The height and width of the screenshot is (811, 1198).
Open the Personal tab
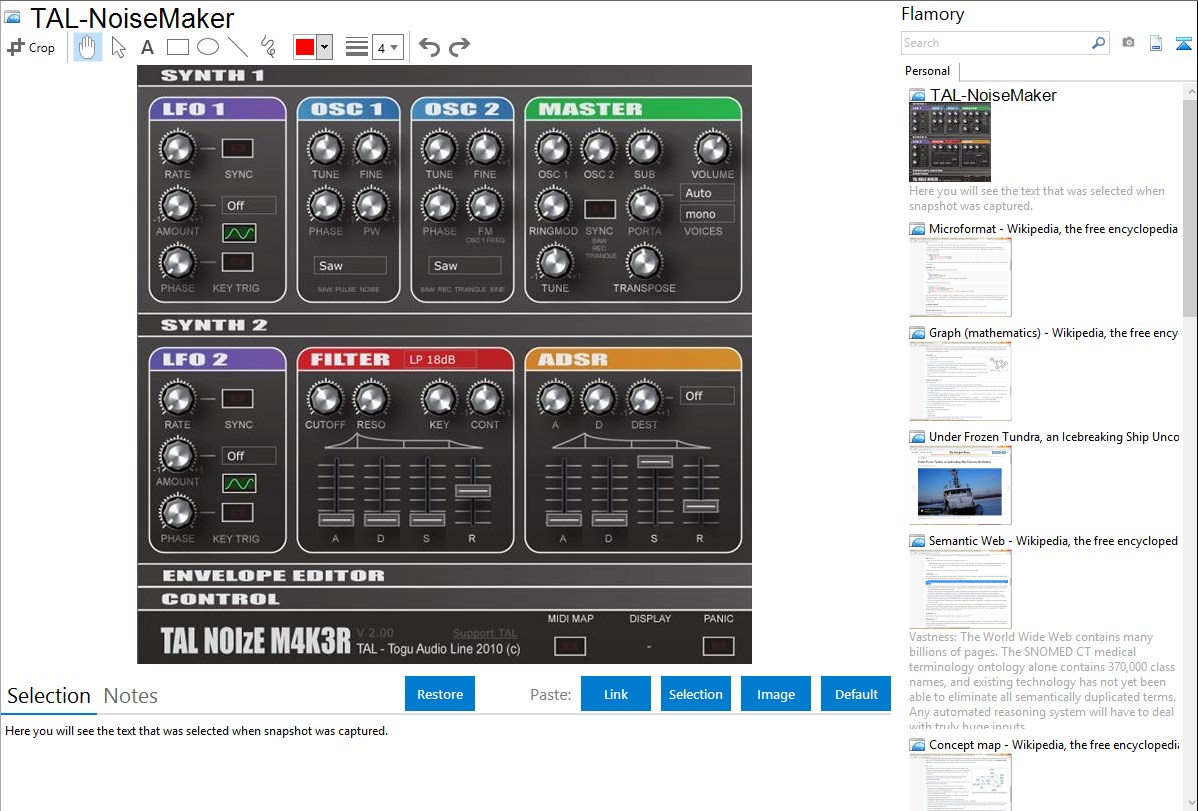tap(927, 71)
